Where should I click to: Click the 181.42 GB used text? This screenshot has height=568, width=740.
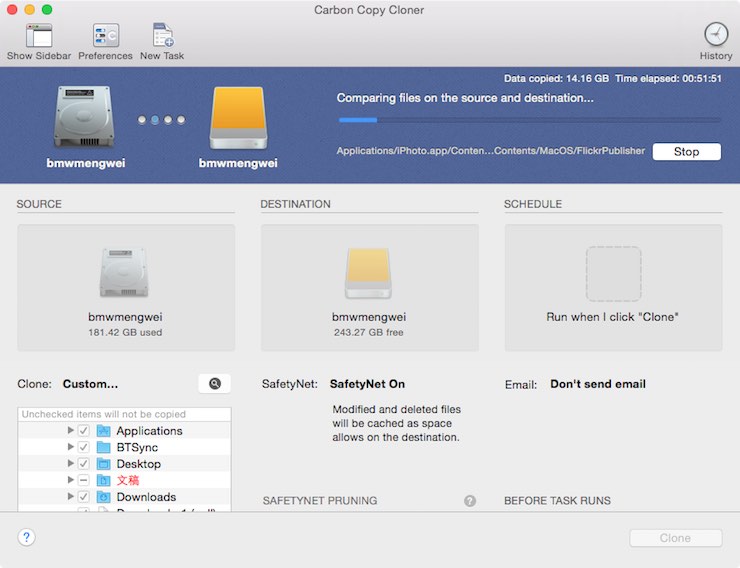point(125,332)
